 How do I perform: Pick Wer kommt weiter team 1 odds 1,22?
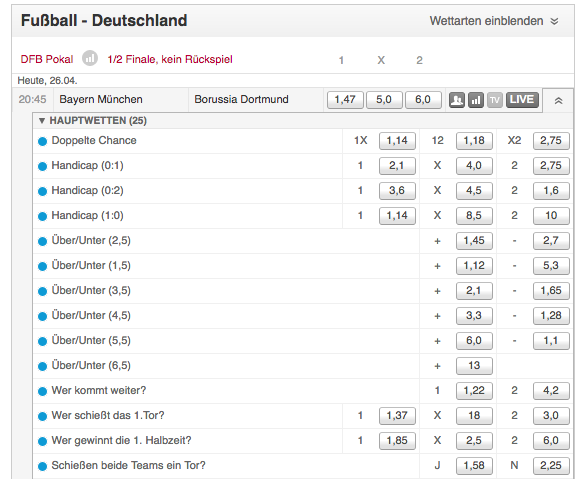click(x=474, y=391)
